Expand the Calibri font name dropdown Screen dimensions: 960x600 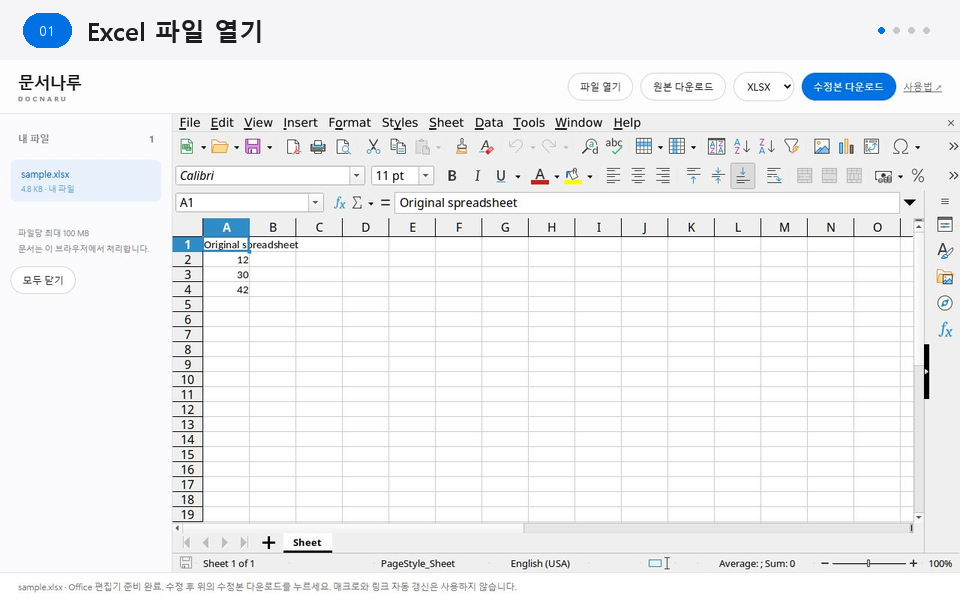357,176
